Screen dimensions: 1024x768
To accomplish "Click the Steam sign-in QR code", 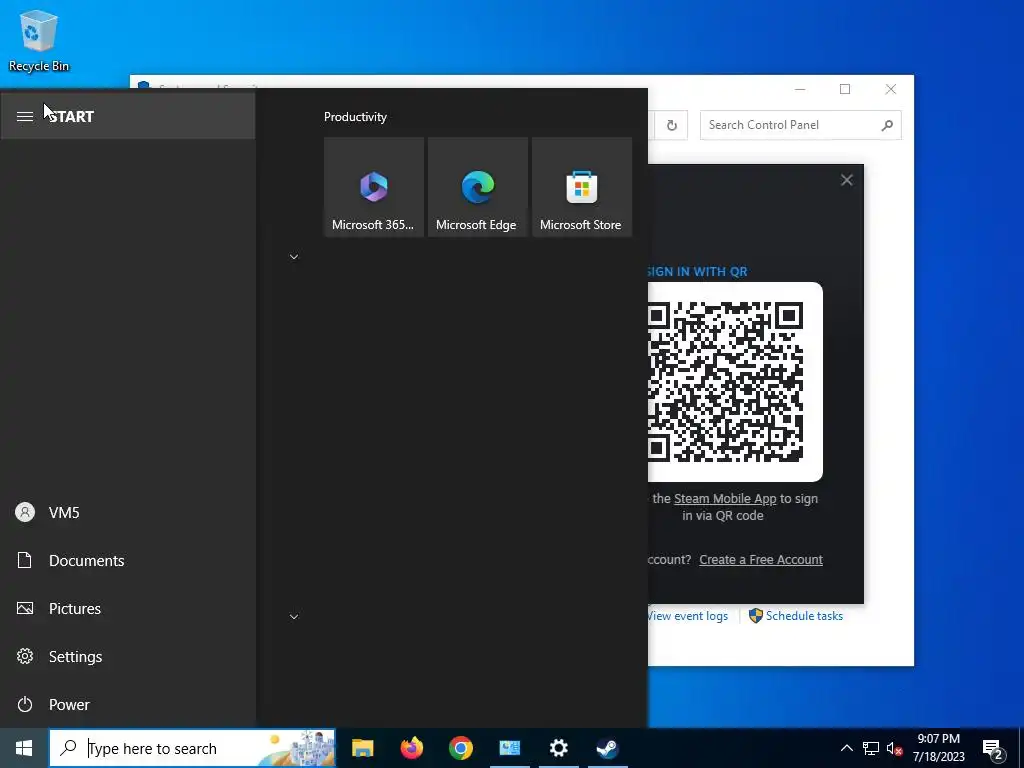I will [726, 381].
